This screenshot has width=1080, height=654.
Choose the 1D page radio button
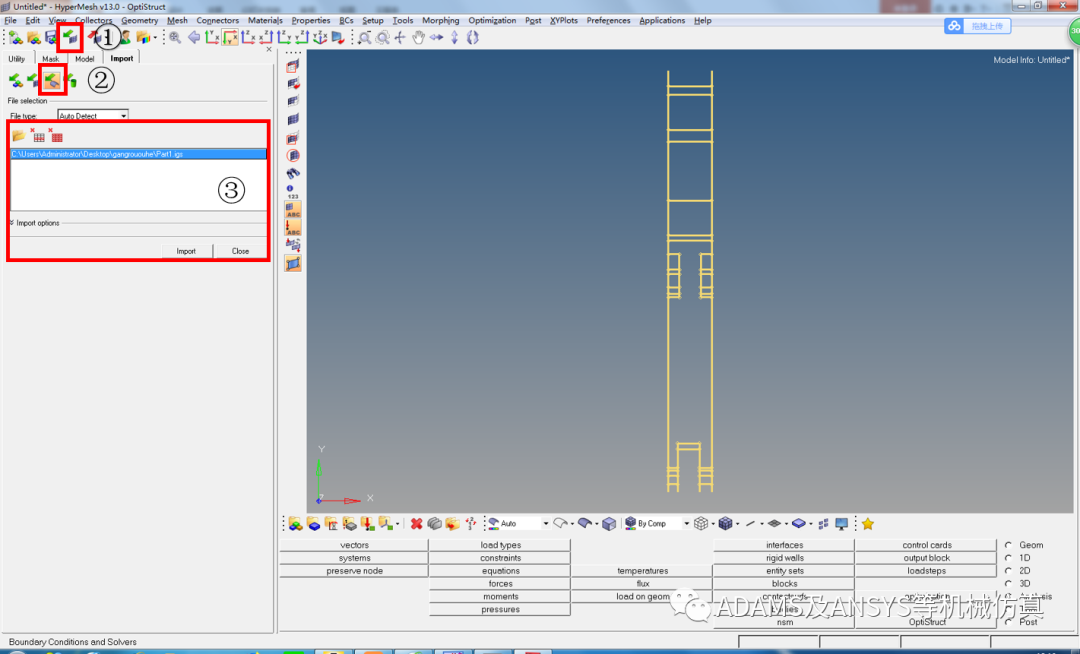pyautogui.click(x=1008, y=558)
